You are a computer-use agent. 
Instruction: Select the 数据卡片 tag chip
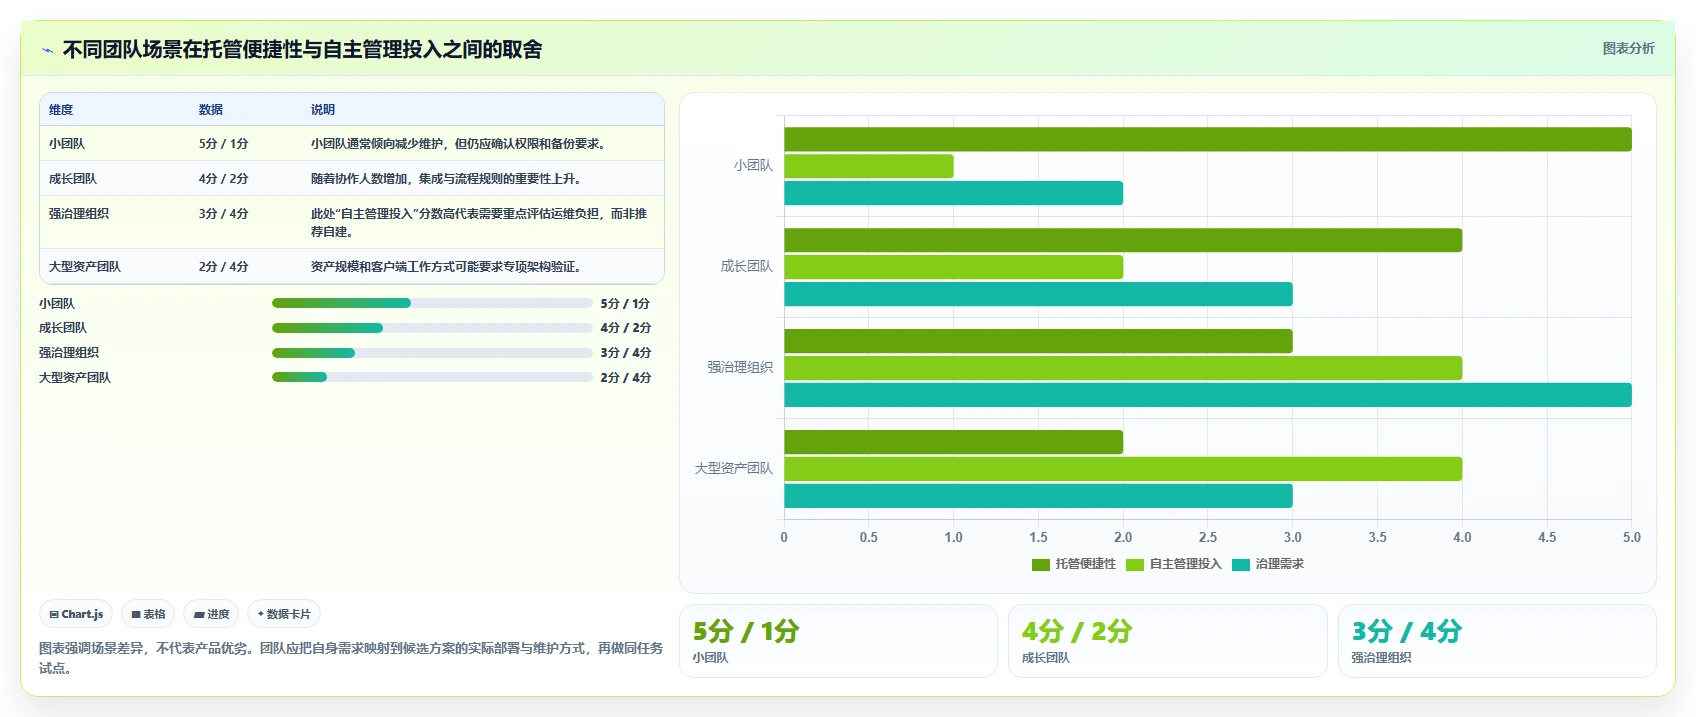click(x=284, y=614)
